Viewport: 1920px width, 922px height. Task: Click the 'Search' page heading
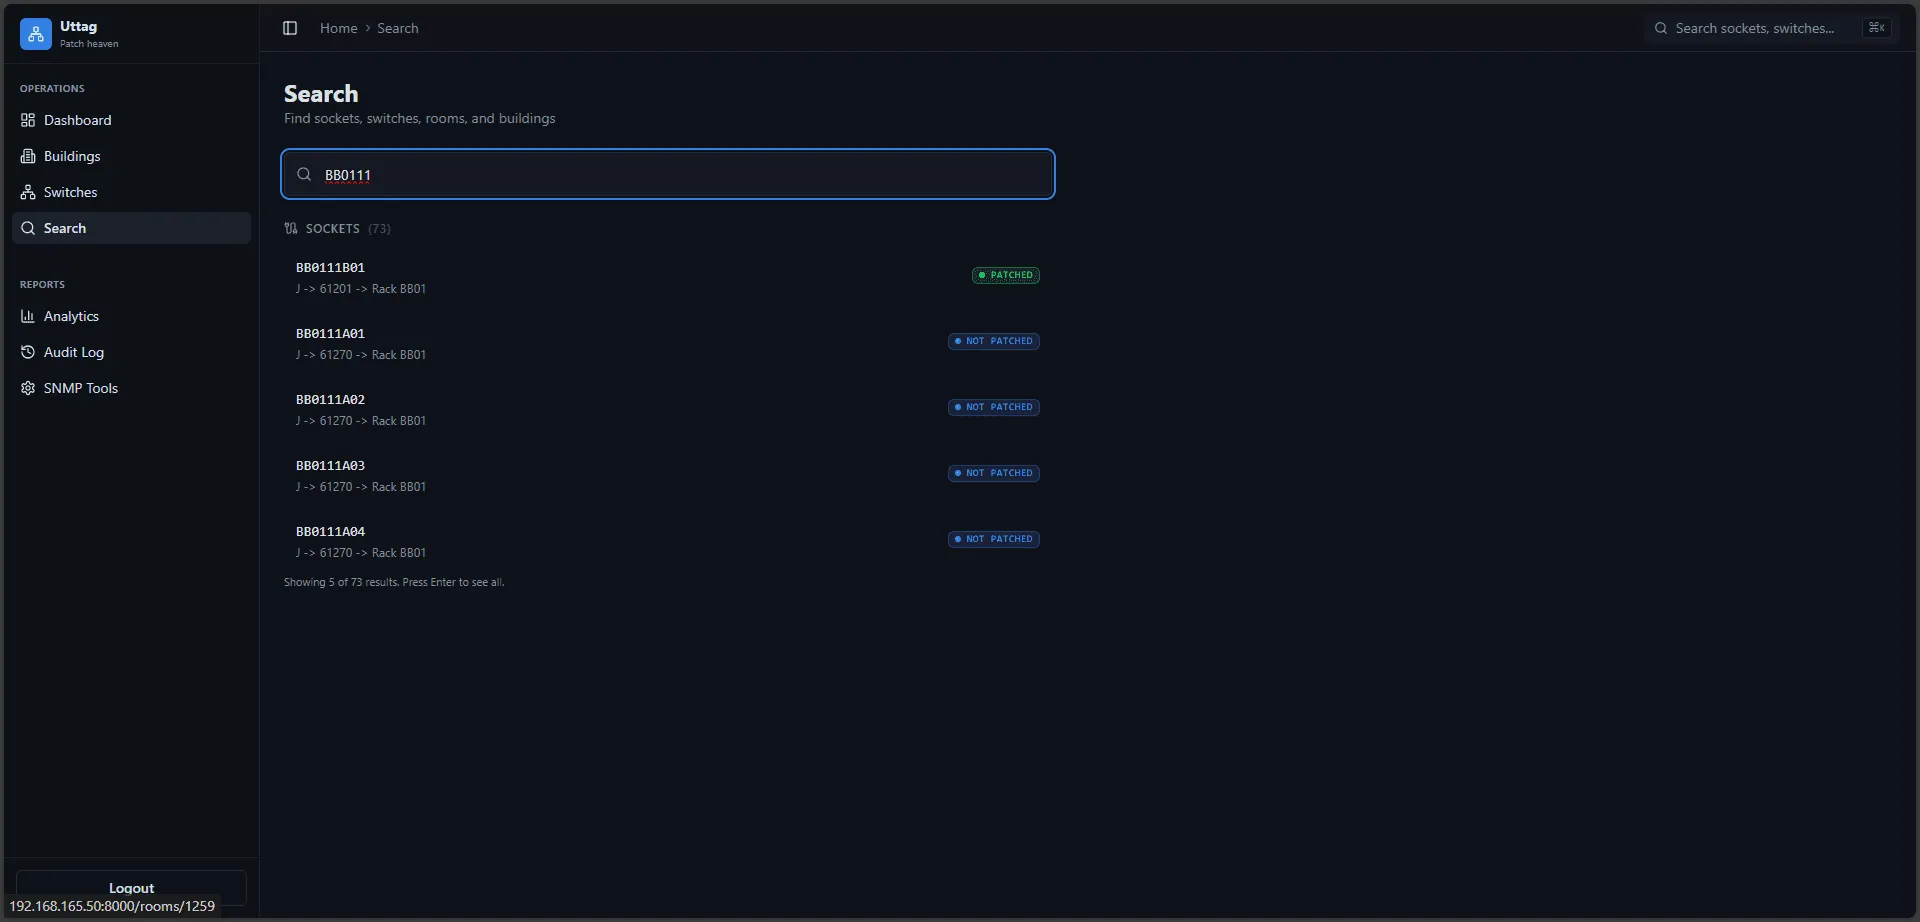pos(321,94)
